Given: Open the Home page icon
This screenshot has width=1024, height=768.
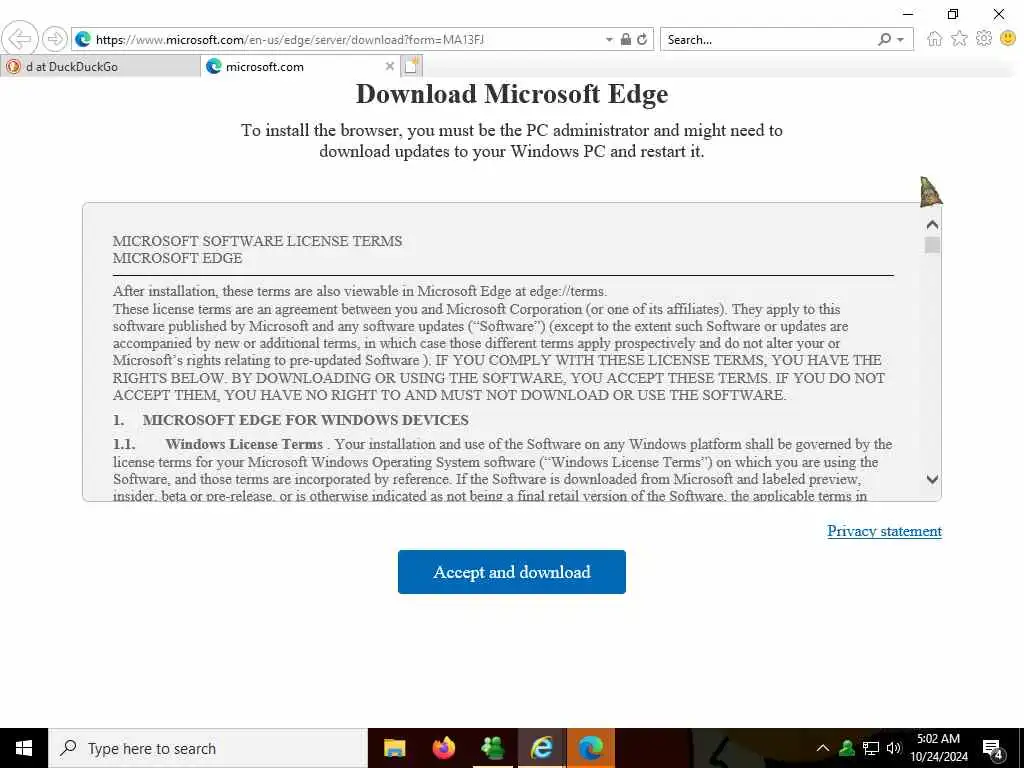Looking at the screenshot, I should 935,39.
